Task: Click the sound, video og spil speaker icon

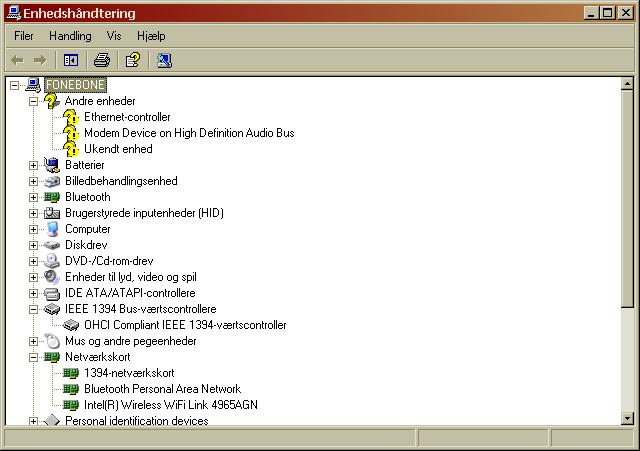Action: click(x=52, y=277)
